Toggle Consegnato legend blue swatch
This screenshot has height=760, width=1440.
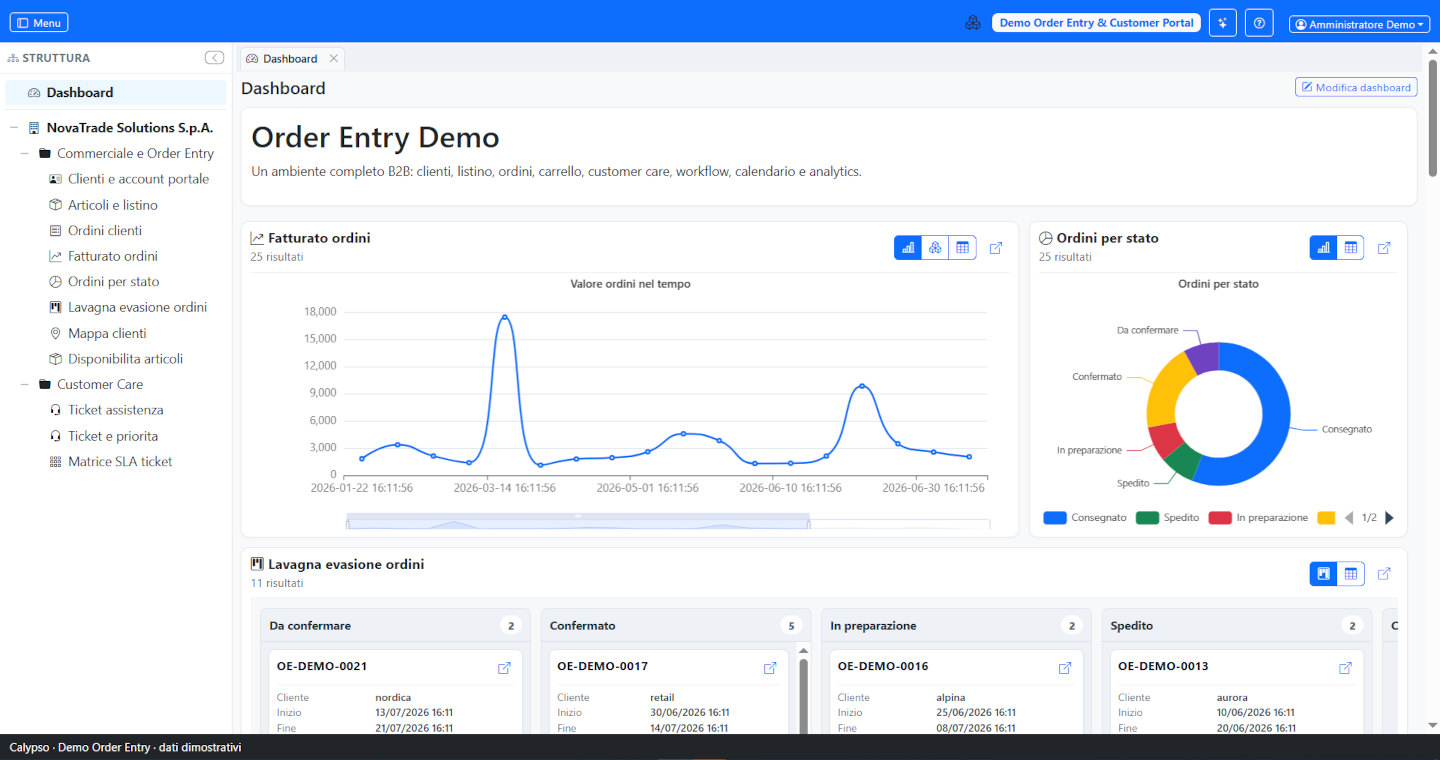(x=1055, y=518)
